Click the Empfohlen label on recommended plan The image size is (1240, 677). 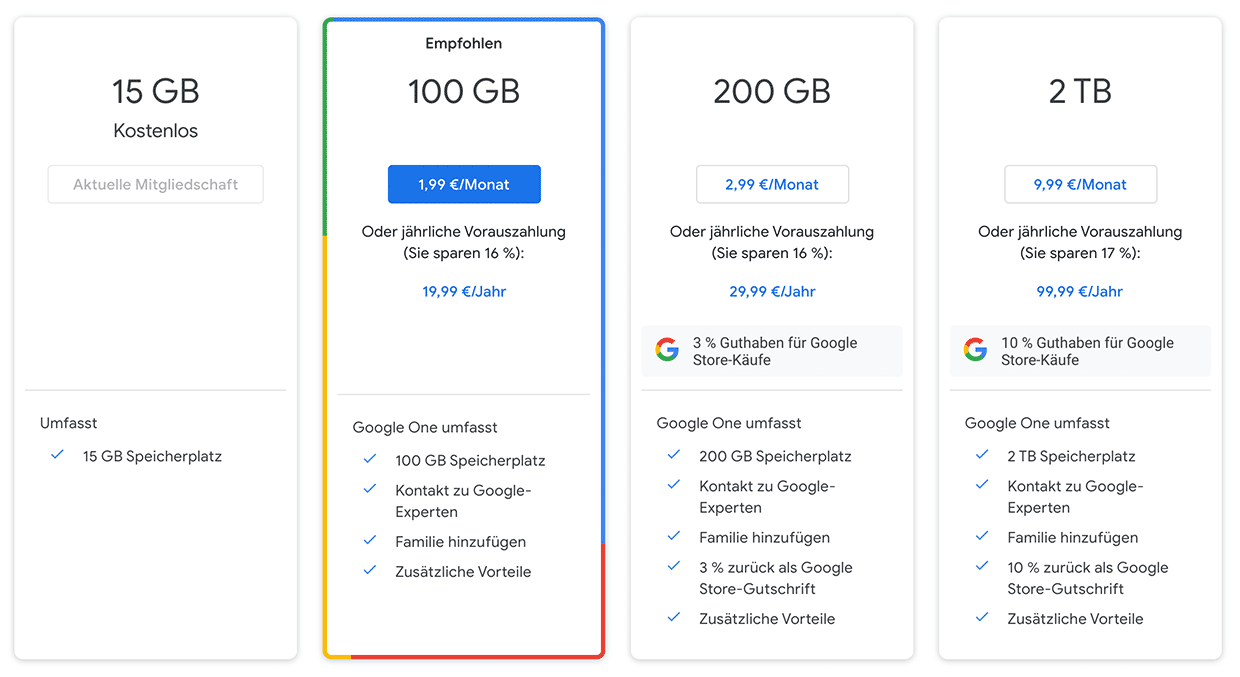(x=464, y=44)
